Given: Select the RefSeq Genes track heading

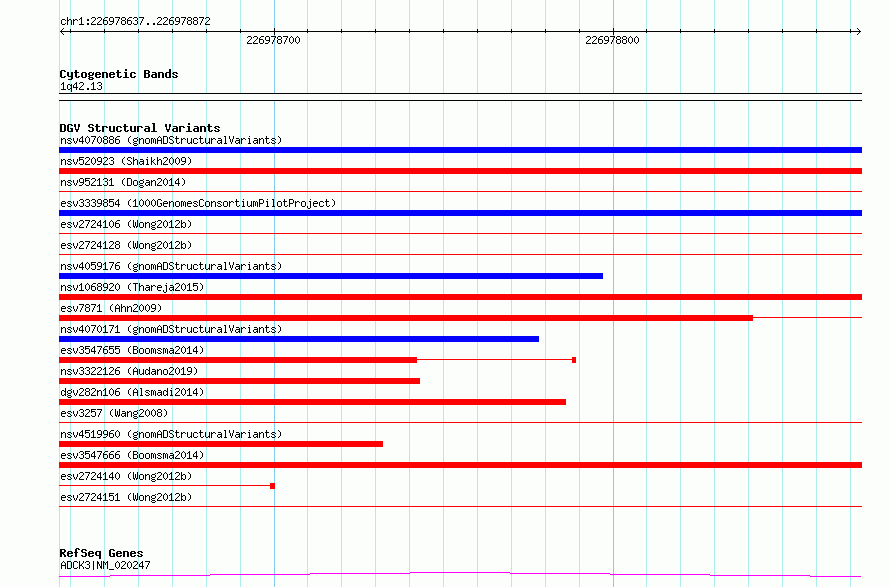Looking at the screenshot, I should tap(101, 553).
